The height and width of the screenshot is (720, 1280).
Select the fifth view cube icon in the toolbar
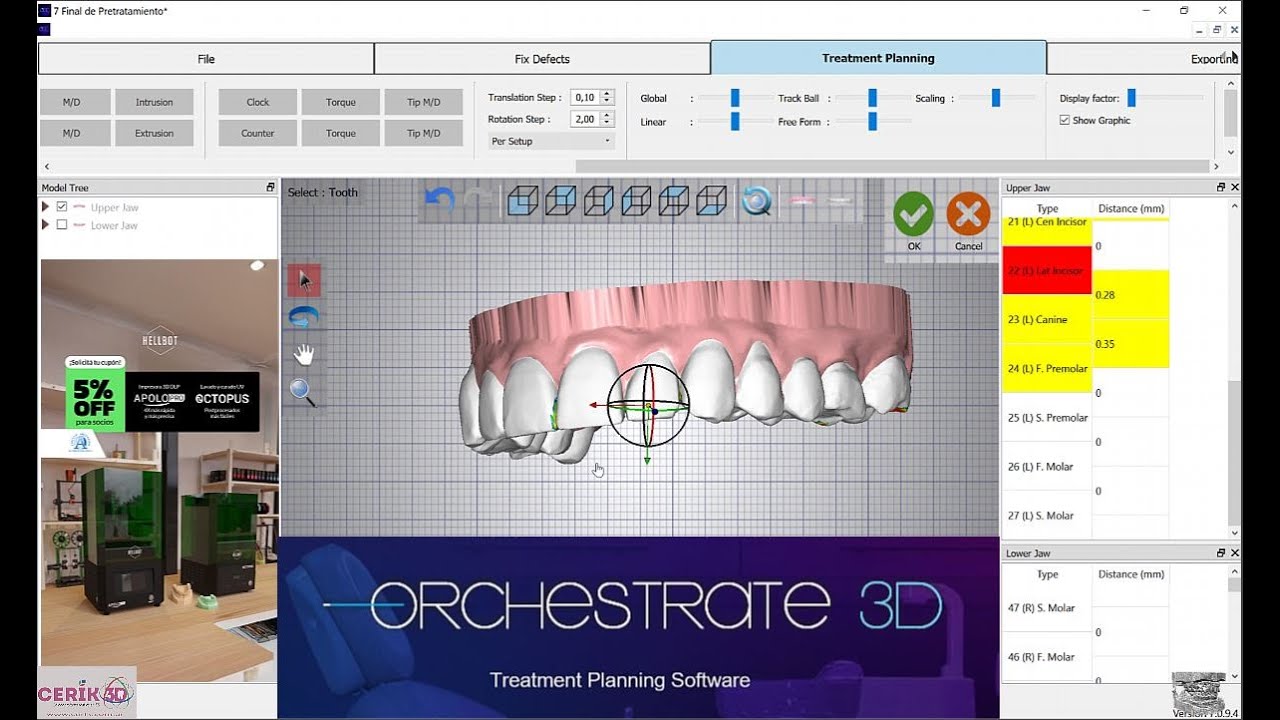pyautogui.click(x=674, y=201)
